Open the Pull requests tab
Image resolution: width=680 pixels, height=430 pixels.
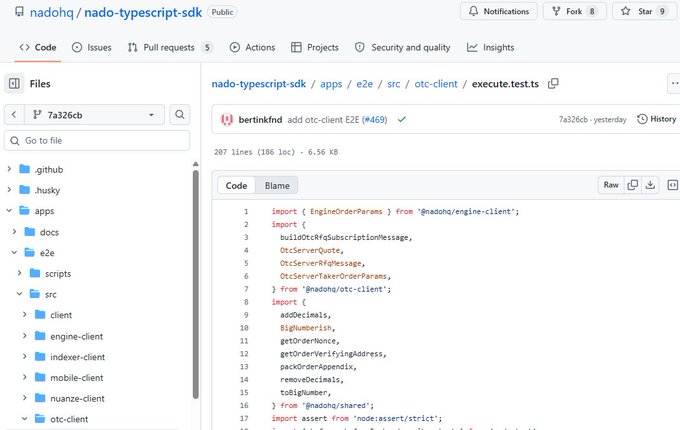point(170,47)
